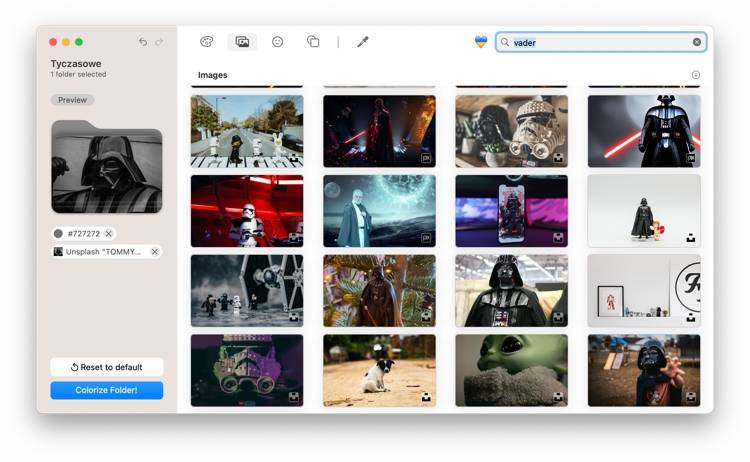Click source badge on Christmas tree Vader image
Screen dimensions: 750x462
tap(426, 317)
